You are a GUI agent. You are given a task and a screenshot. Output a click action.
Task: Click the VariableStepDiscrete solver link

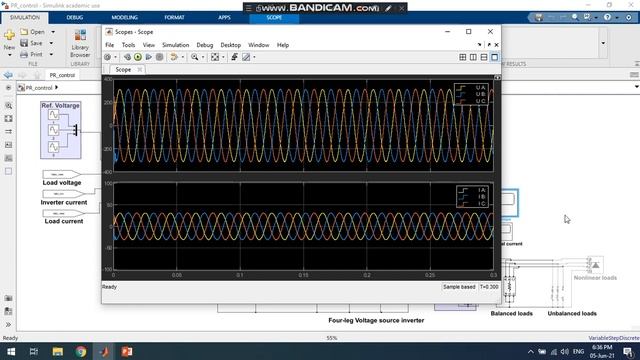[614, 338]
